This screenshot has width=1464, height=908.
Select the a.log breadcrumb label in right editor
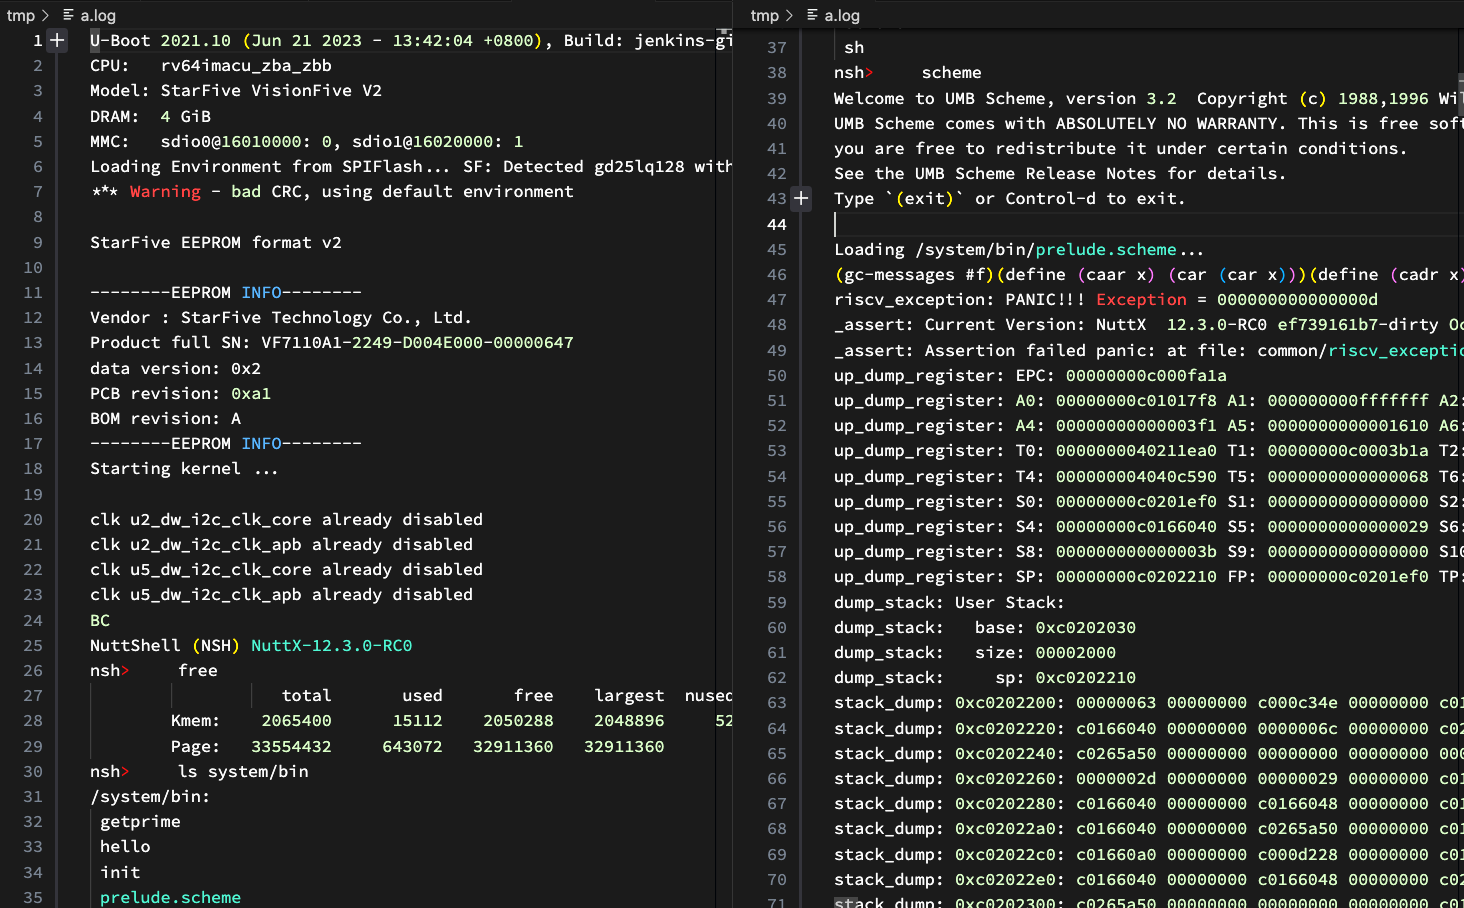coord(842,16)
